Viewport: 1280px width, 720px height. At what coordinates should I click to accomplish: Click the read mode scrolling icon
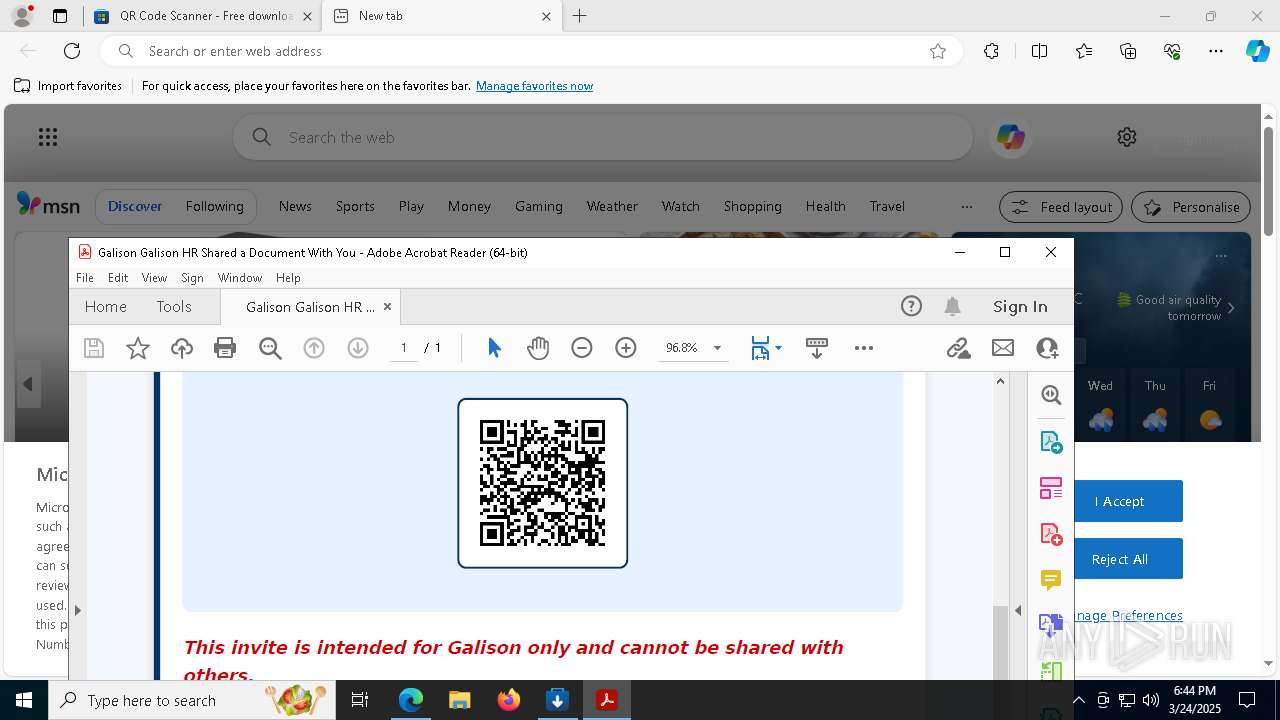tap(816, 348)
